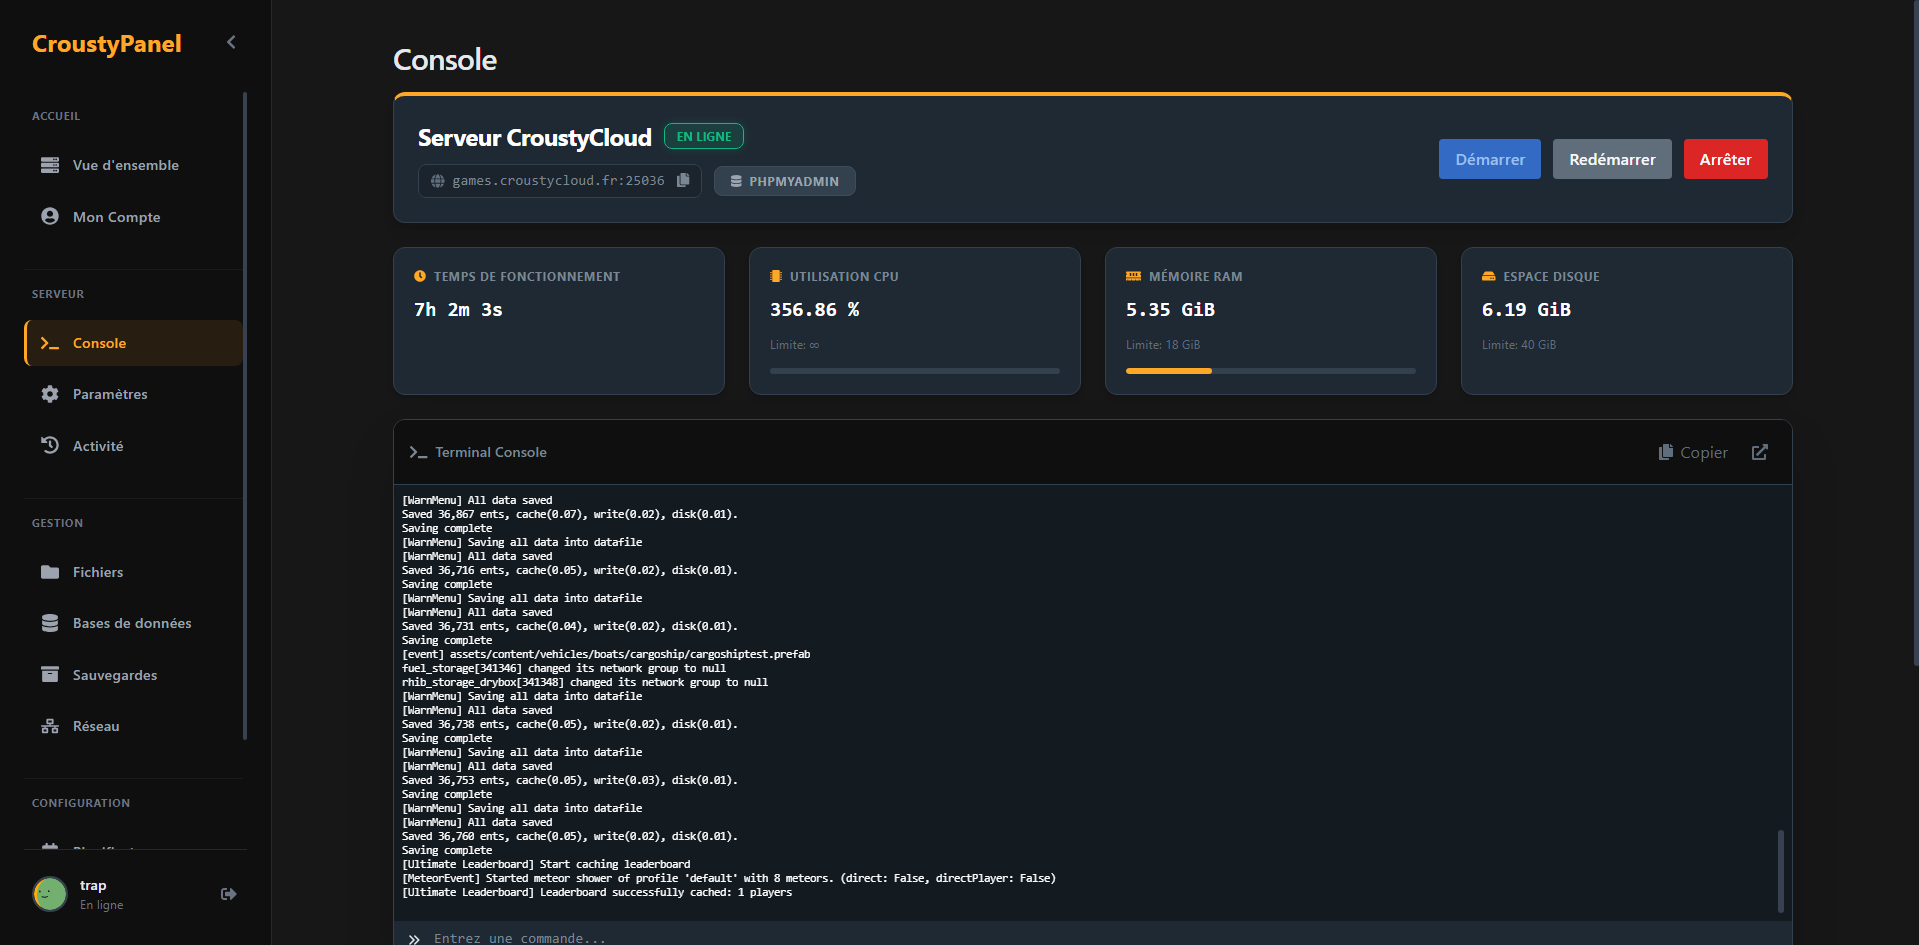Click the terminal console scrollbar
Viewport: 1919px width, 945px height.
pos(1780,870)
